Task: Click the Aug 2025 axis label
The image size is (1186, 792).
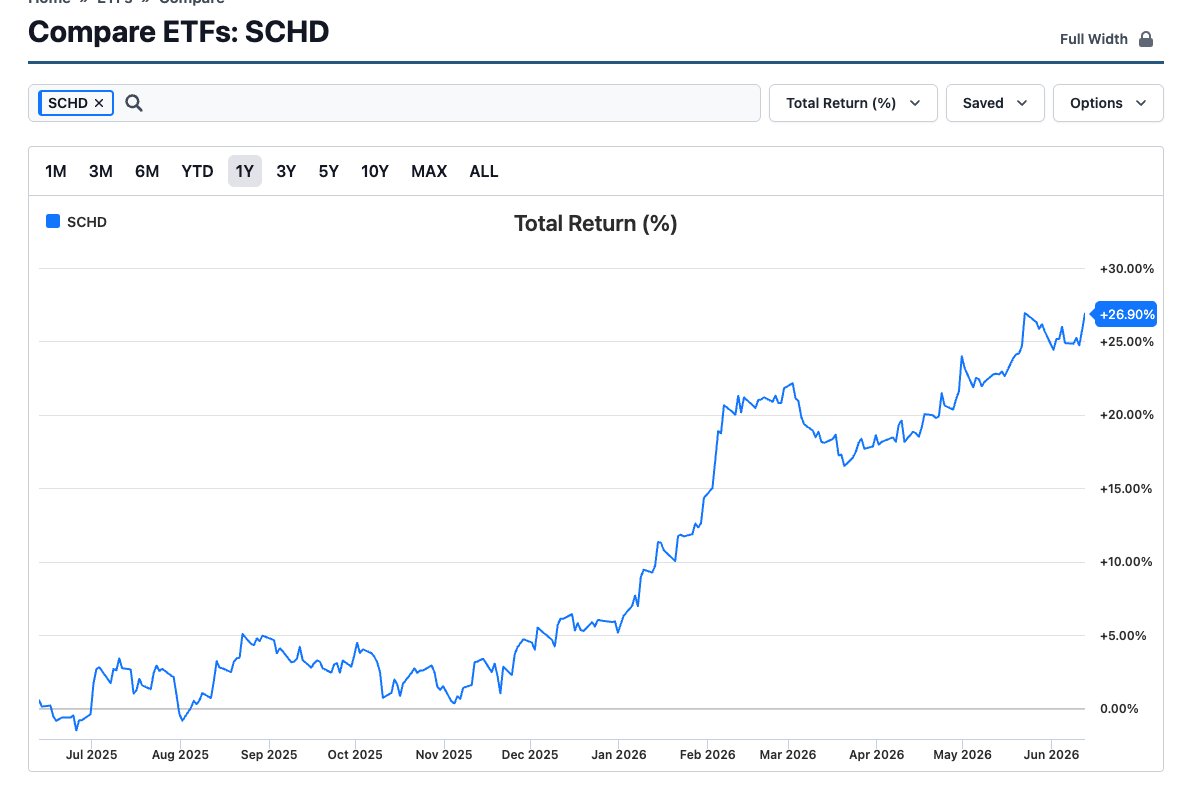Action: [180, 754]
